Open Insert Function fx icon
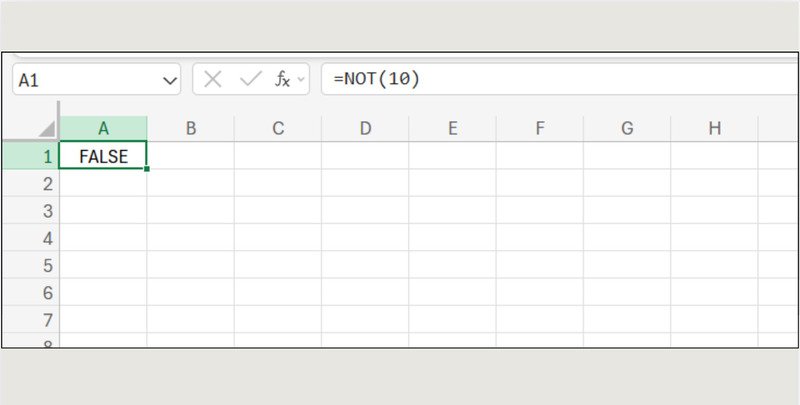This screenshot has width=800, height=405. pos(283,80)
